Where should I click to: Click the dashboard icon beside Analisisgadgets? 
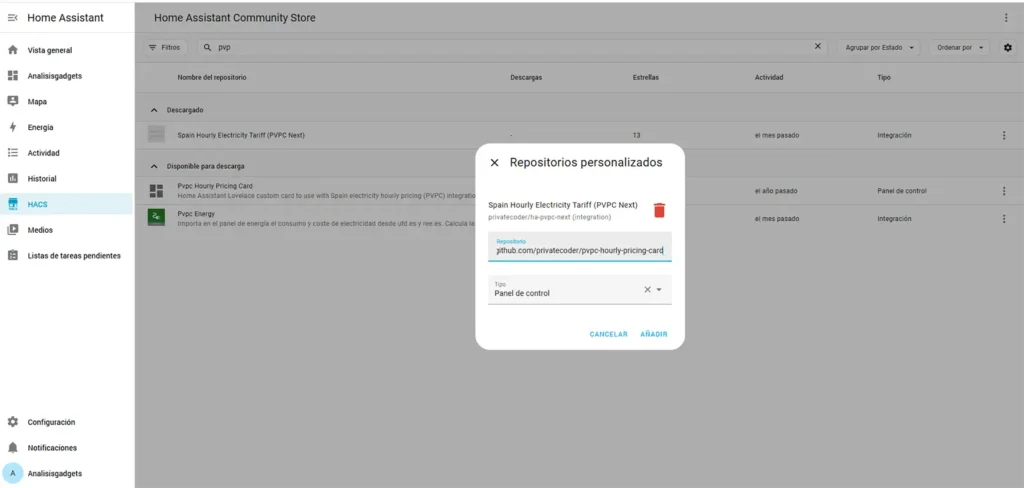[12, 76]
